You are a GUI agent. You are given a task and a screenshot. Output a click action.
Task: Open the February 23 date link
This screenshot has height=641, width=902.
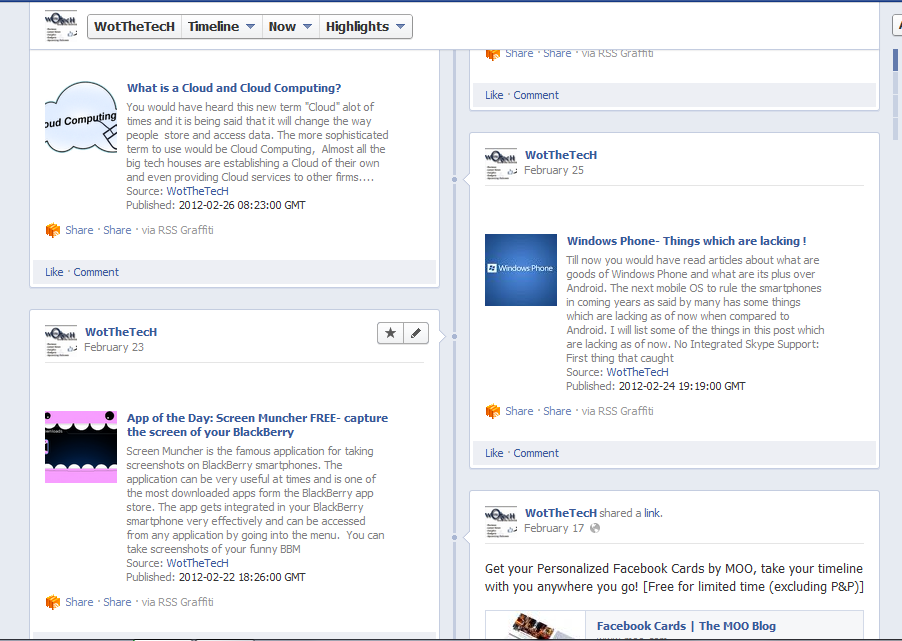click(x=114, y=347)
